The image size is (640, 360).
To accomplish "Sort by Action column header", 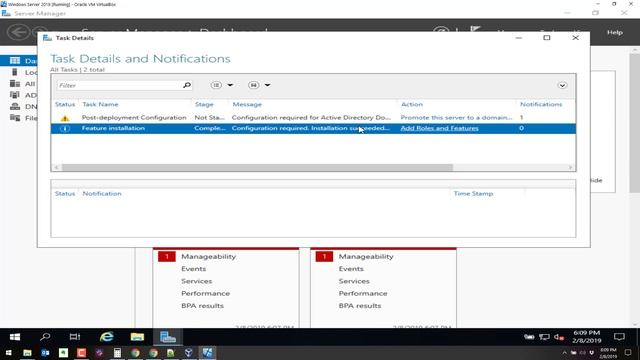I will click(412, 104).
